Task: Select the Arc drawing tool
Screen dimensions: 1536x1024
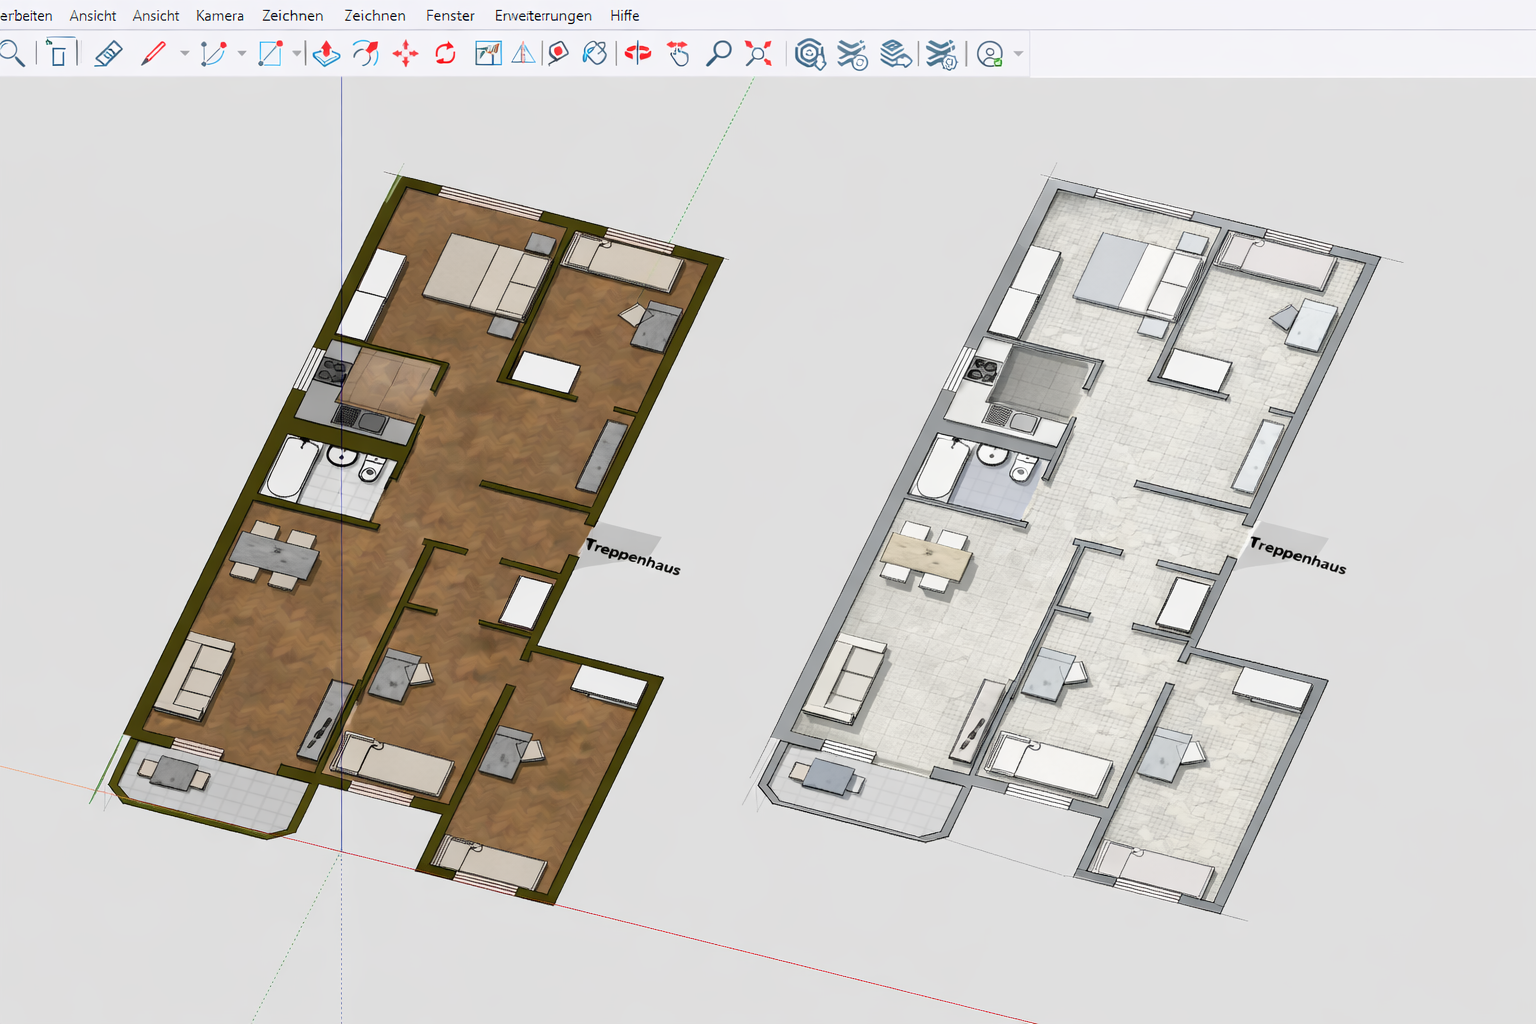Action: point(213,53)
